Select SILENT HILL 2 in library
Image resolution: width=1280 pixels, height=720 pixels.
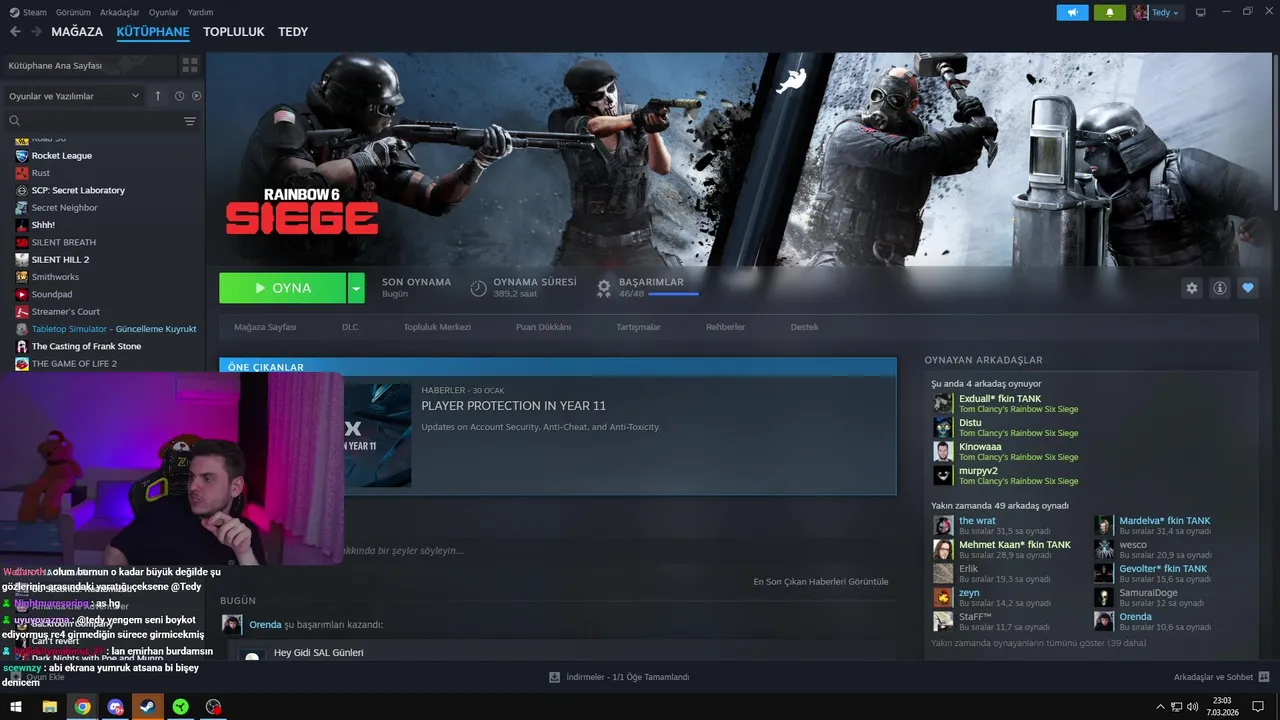pyautogui.click(x=60, y=260)
